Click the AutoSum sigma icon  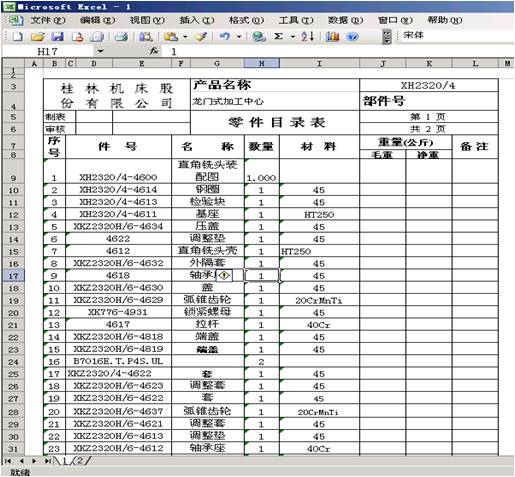pyautogui.click(x=278, y=36)
